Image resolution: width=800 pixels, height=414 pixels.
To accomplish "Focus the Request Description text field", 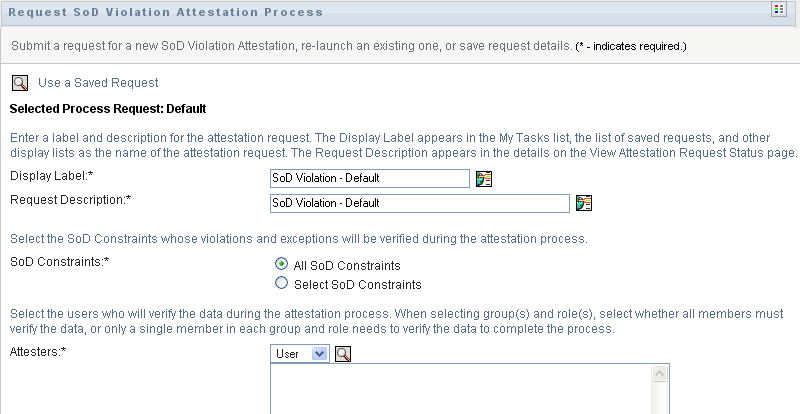I will pyautogui.click(x=419, y=203).
